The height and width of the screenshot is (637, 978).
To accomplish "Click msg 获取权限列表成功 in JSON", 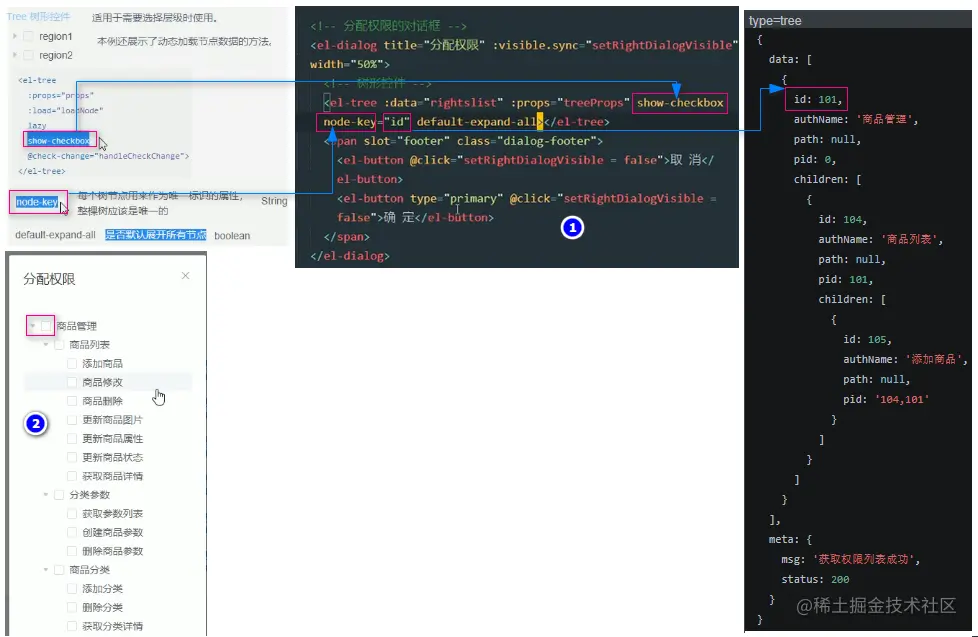I will pyautogui.click(x=851, y=560).
